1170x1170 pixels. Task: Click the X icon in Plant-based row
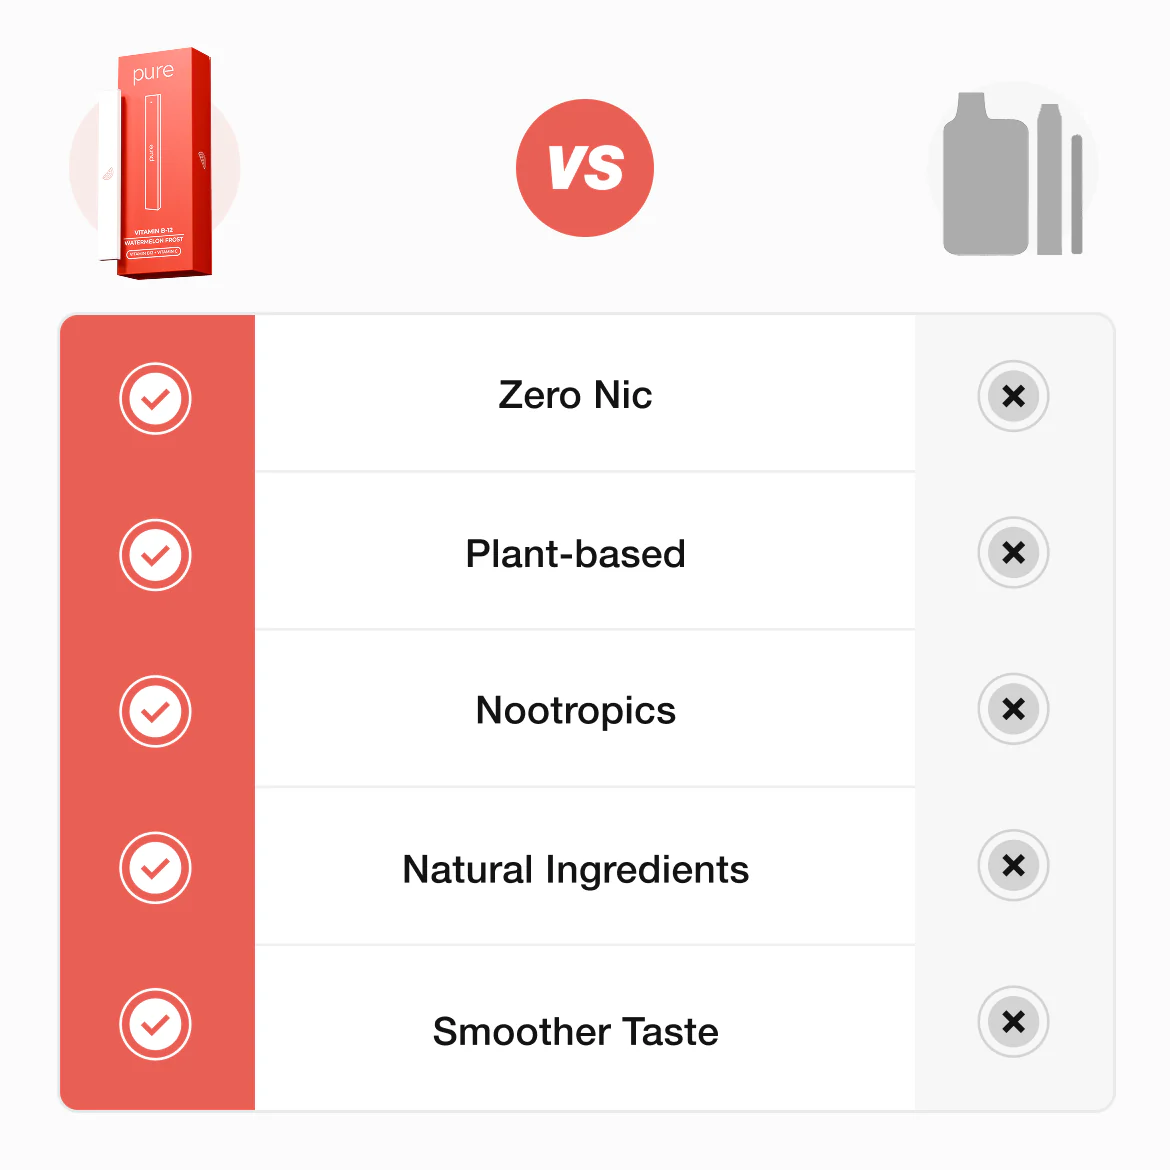click(x=1013, y=552)
